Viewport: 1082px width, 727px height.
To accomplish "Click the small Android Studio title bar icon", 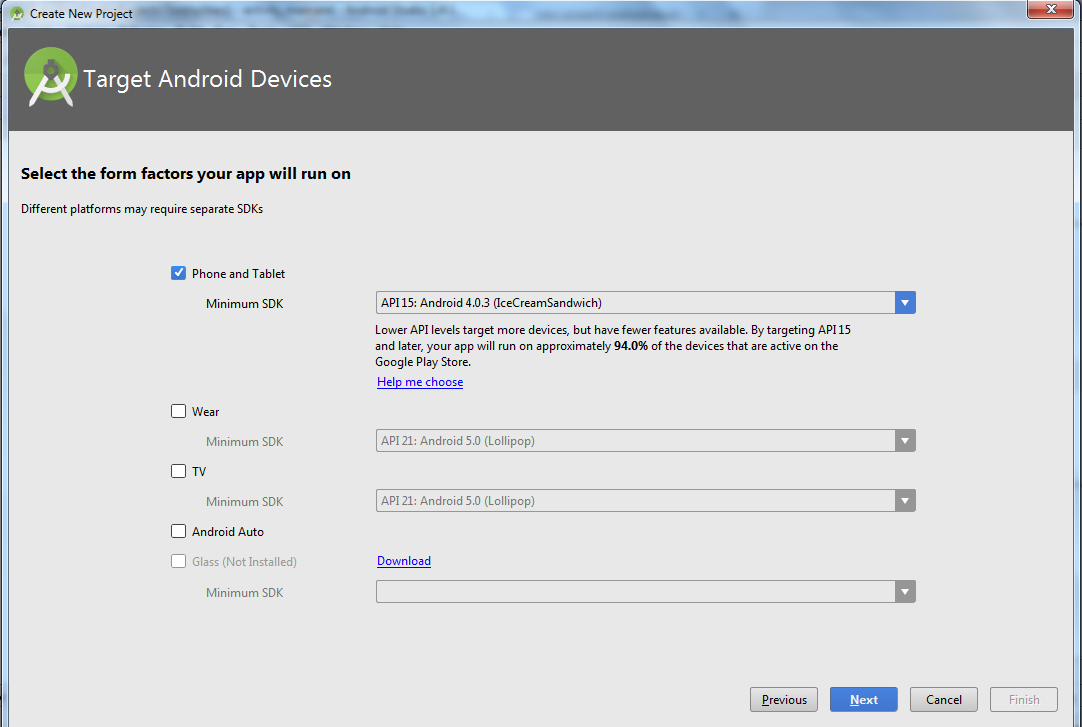I will (17, 13).
